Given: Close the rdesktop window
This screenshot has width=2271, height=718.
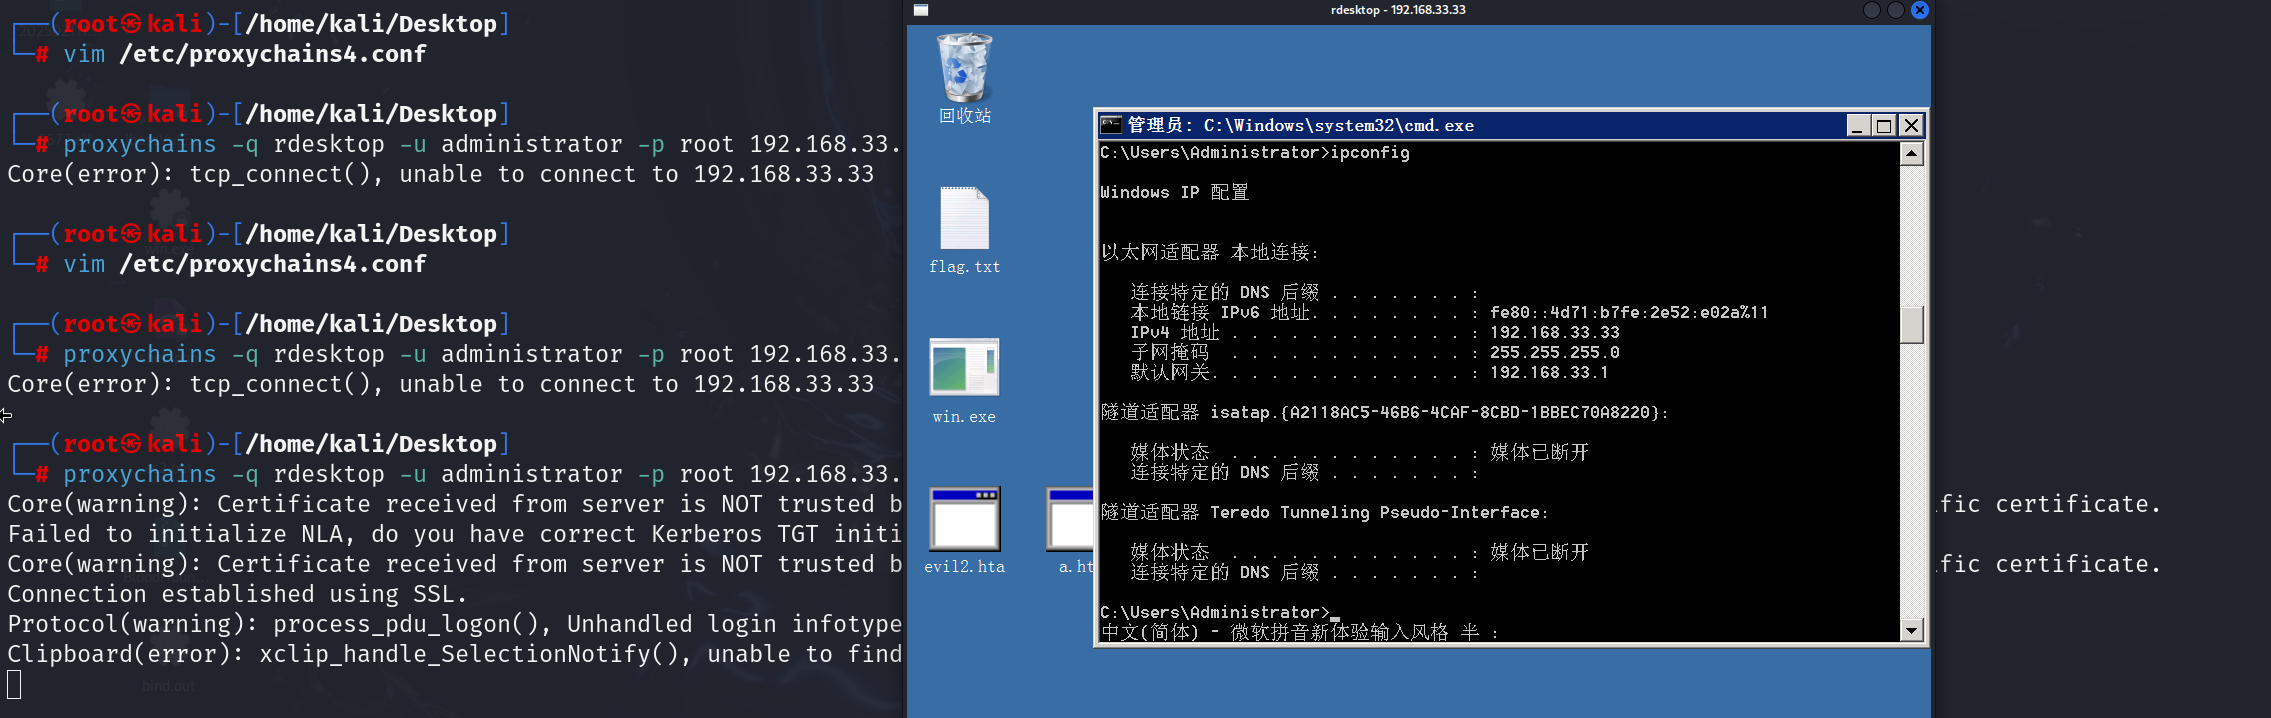Looking at the screenshot, I should tap(1919, 10).
